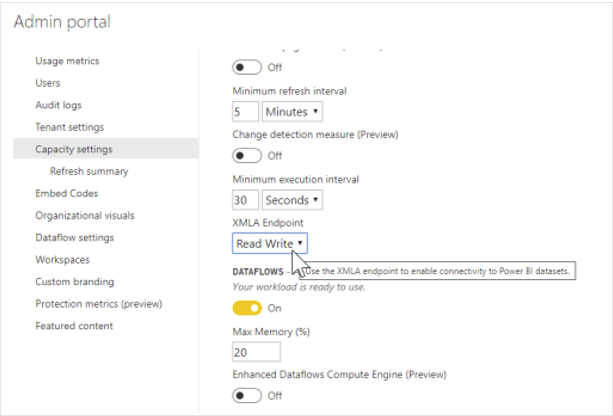This screenshot has height=416, width=613.
Task: Click the Minimum execution interval value field
Action: (245, 200)
